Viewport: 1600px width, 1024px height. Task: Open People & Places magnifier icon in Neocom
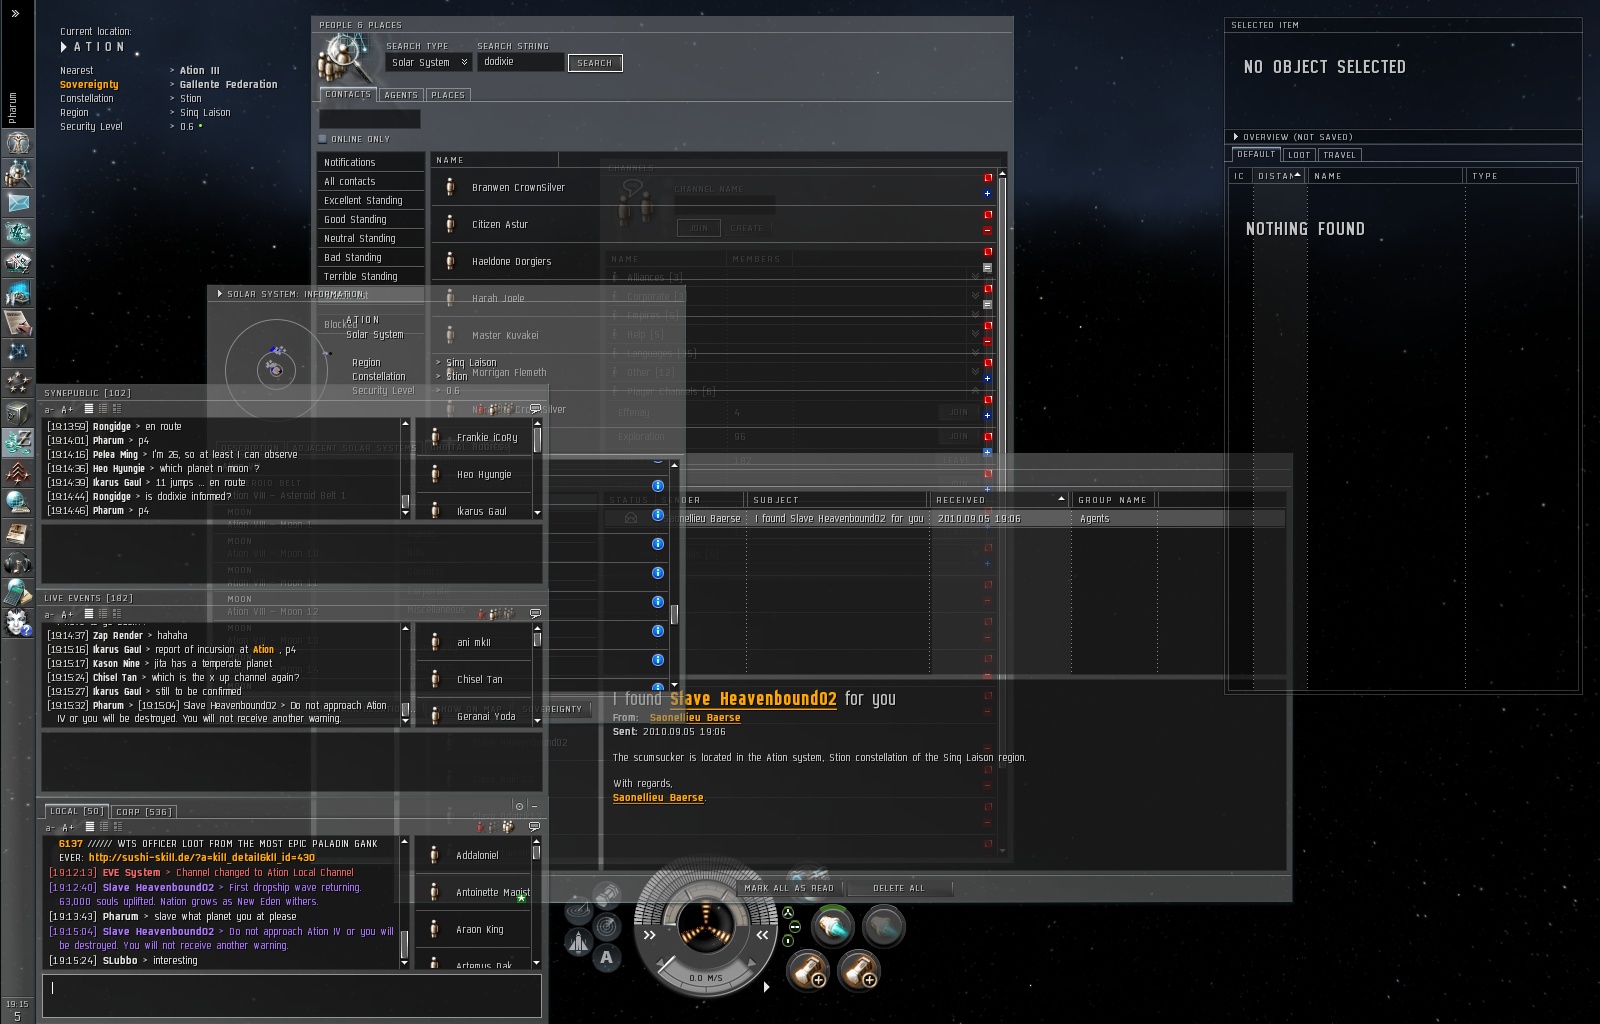click(x=18, y=173)
